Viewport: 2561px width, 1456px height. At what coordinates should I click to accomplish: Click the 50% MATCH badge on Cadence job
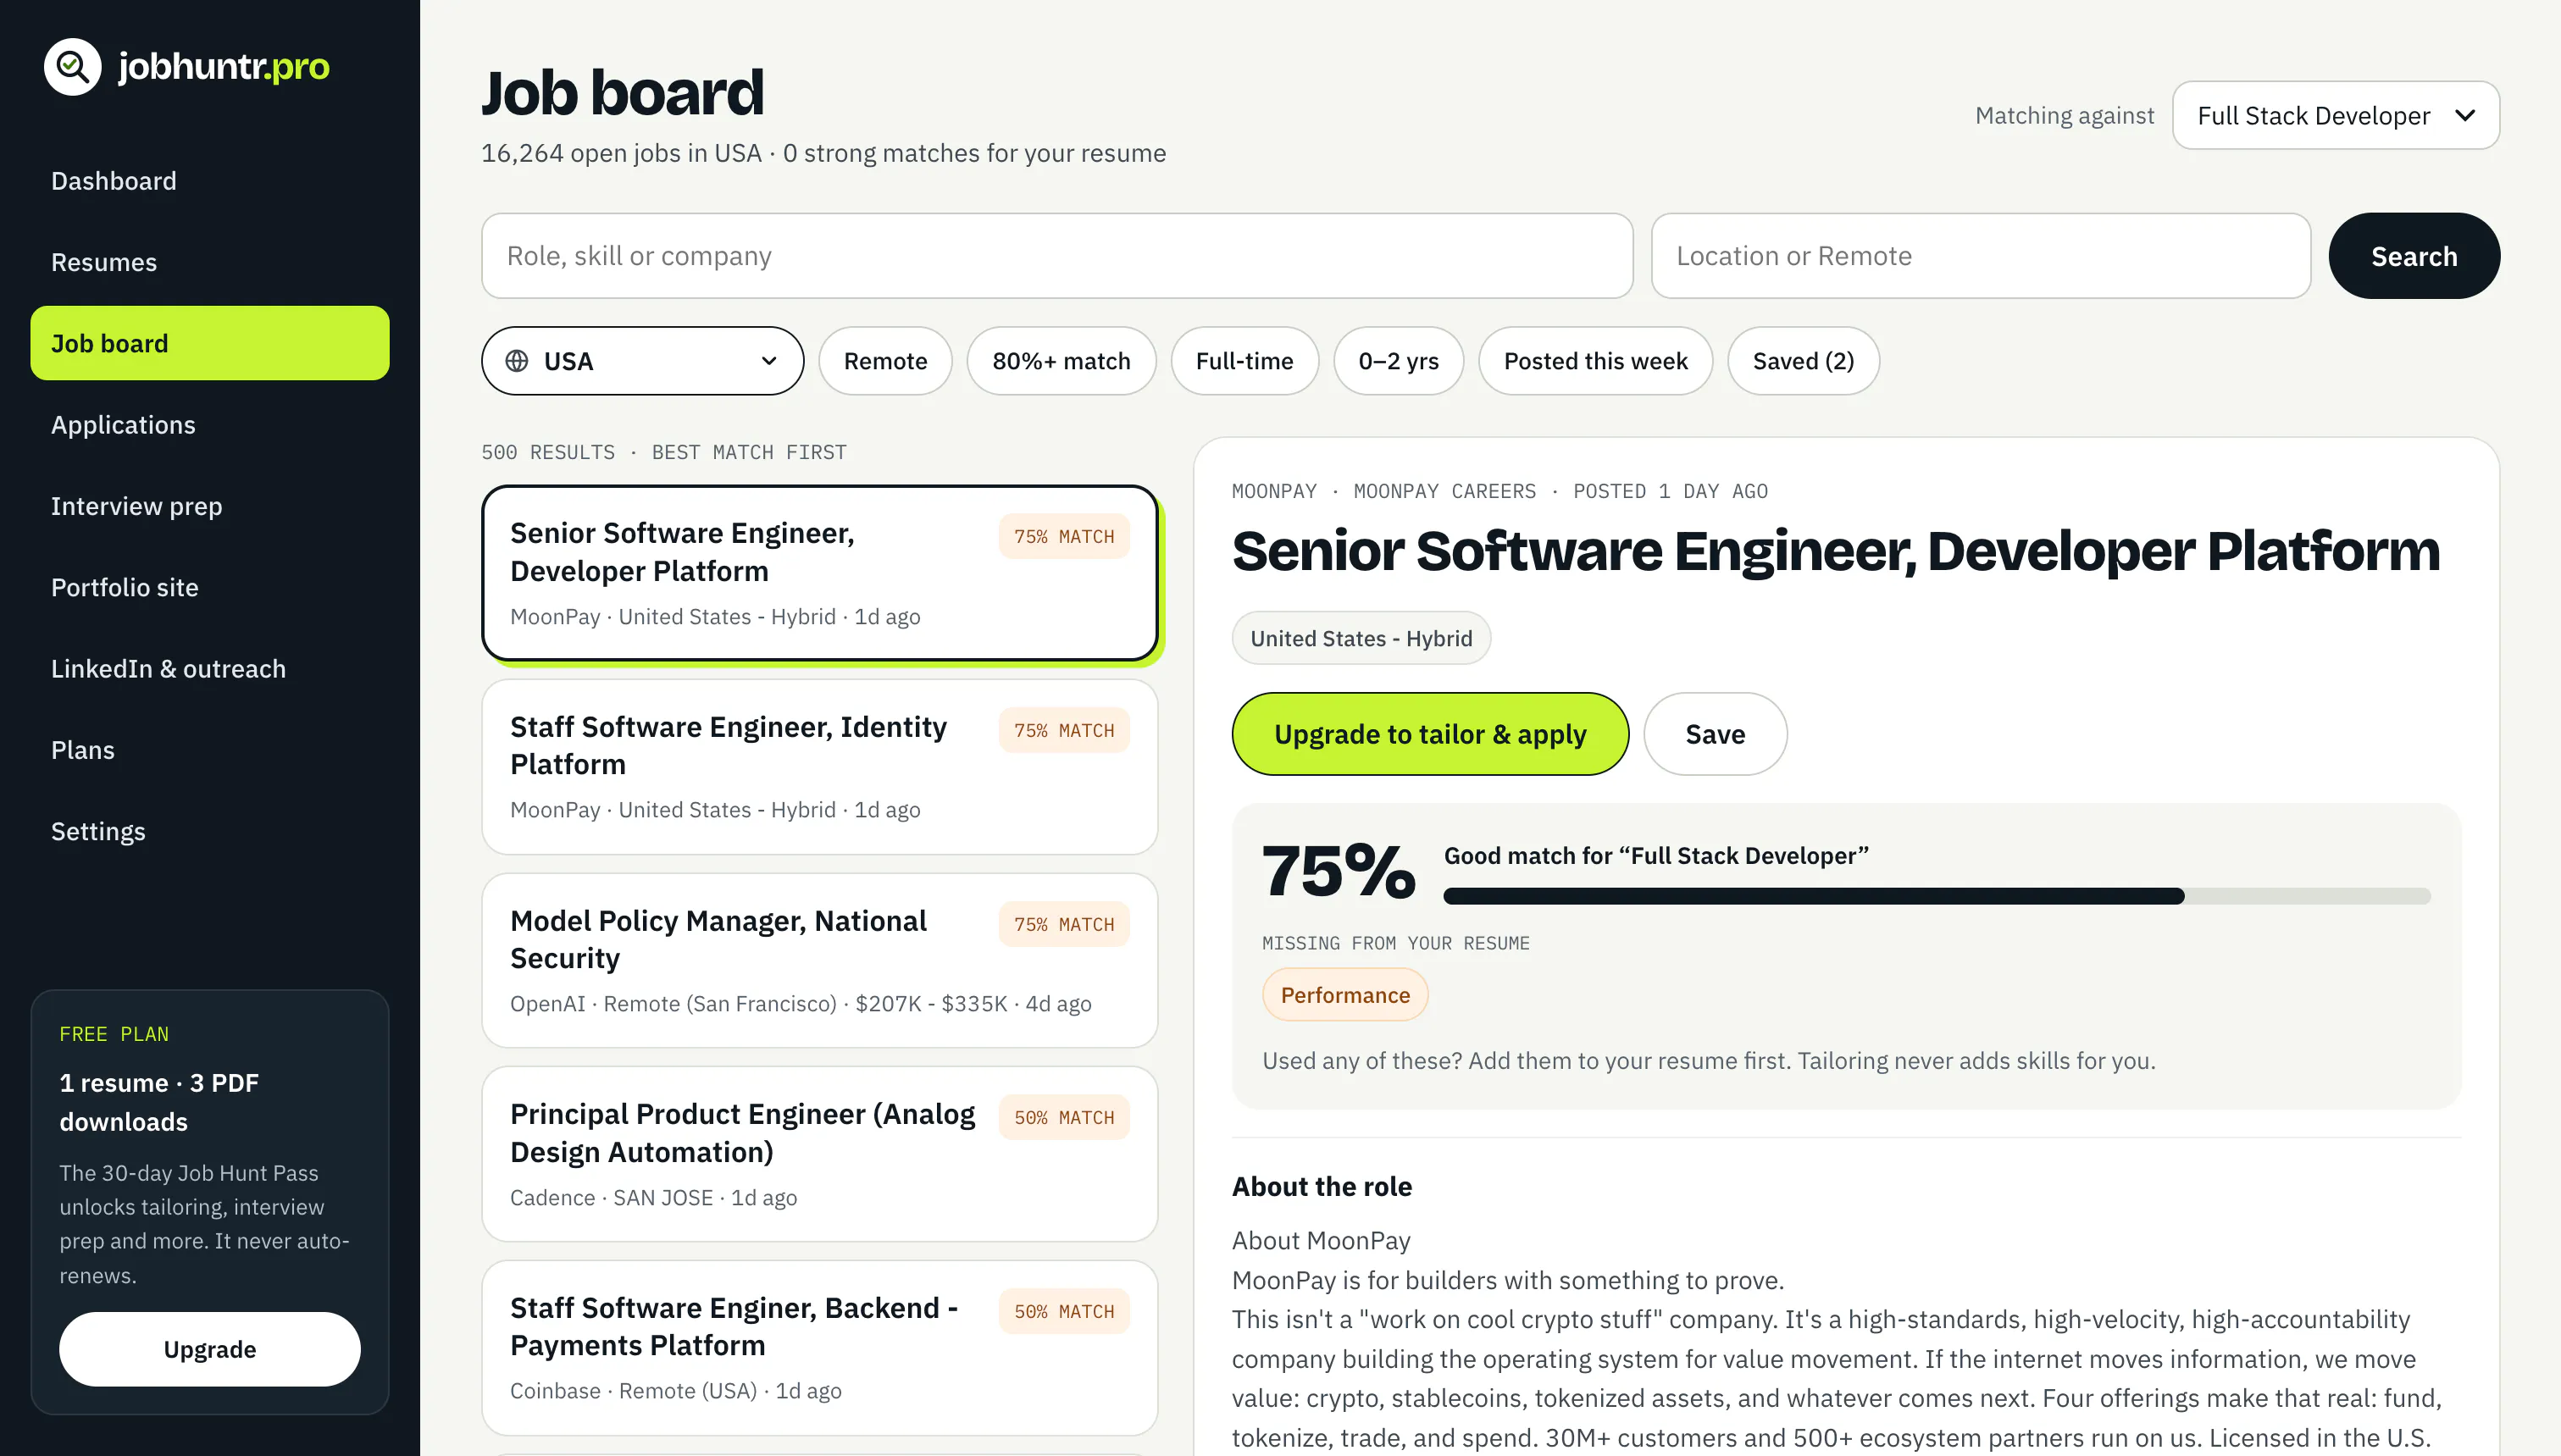click(x=1064, y=1117)
